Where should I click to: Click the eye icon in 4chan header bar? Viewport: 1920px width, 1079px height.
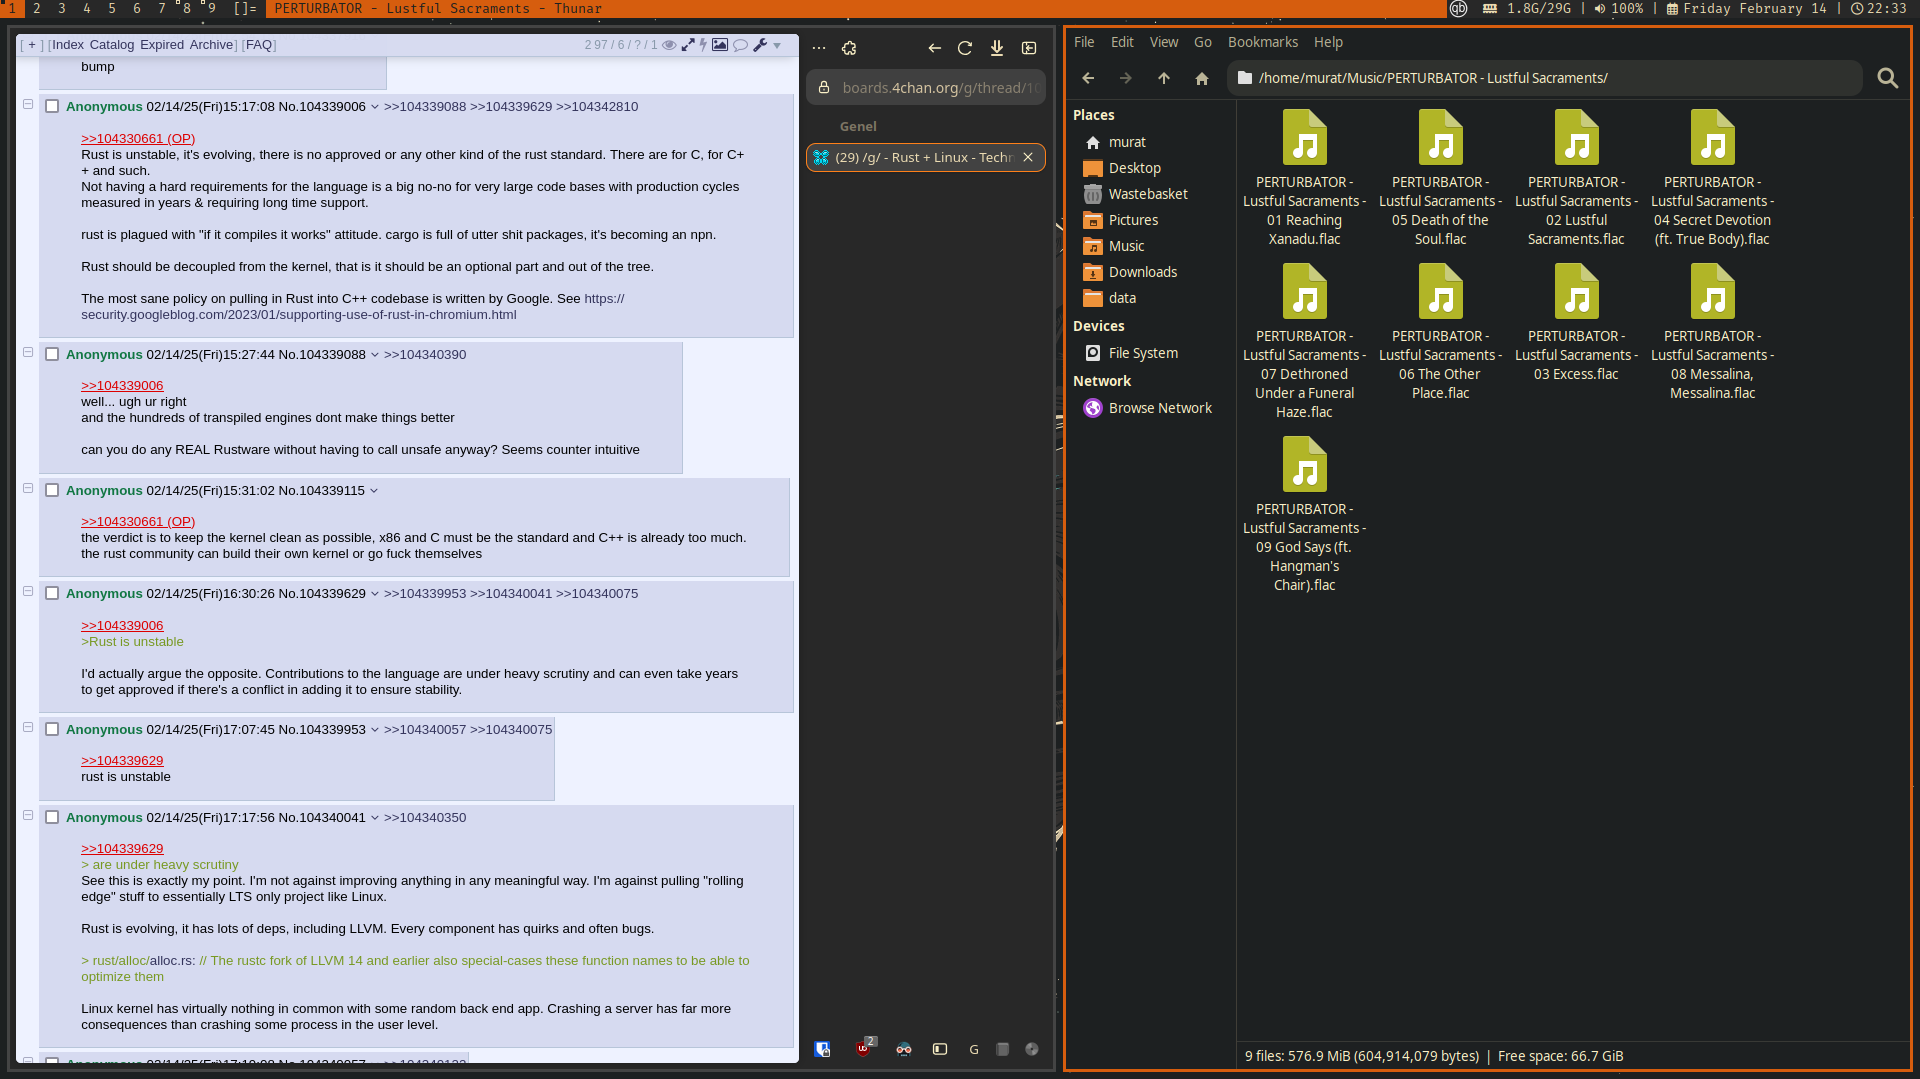point(670,45)
